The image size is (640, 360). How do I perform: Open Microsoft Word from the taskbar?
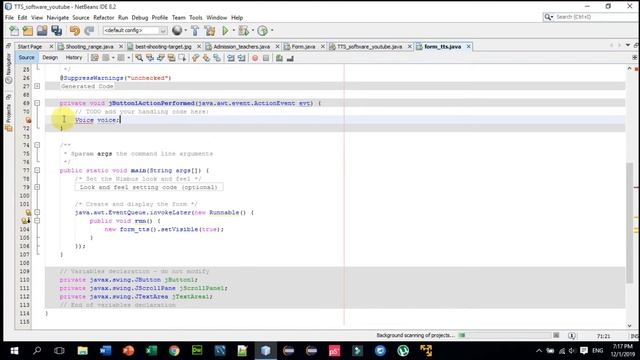pos(106,351)
